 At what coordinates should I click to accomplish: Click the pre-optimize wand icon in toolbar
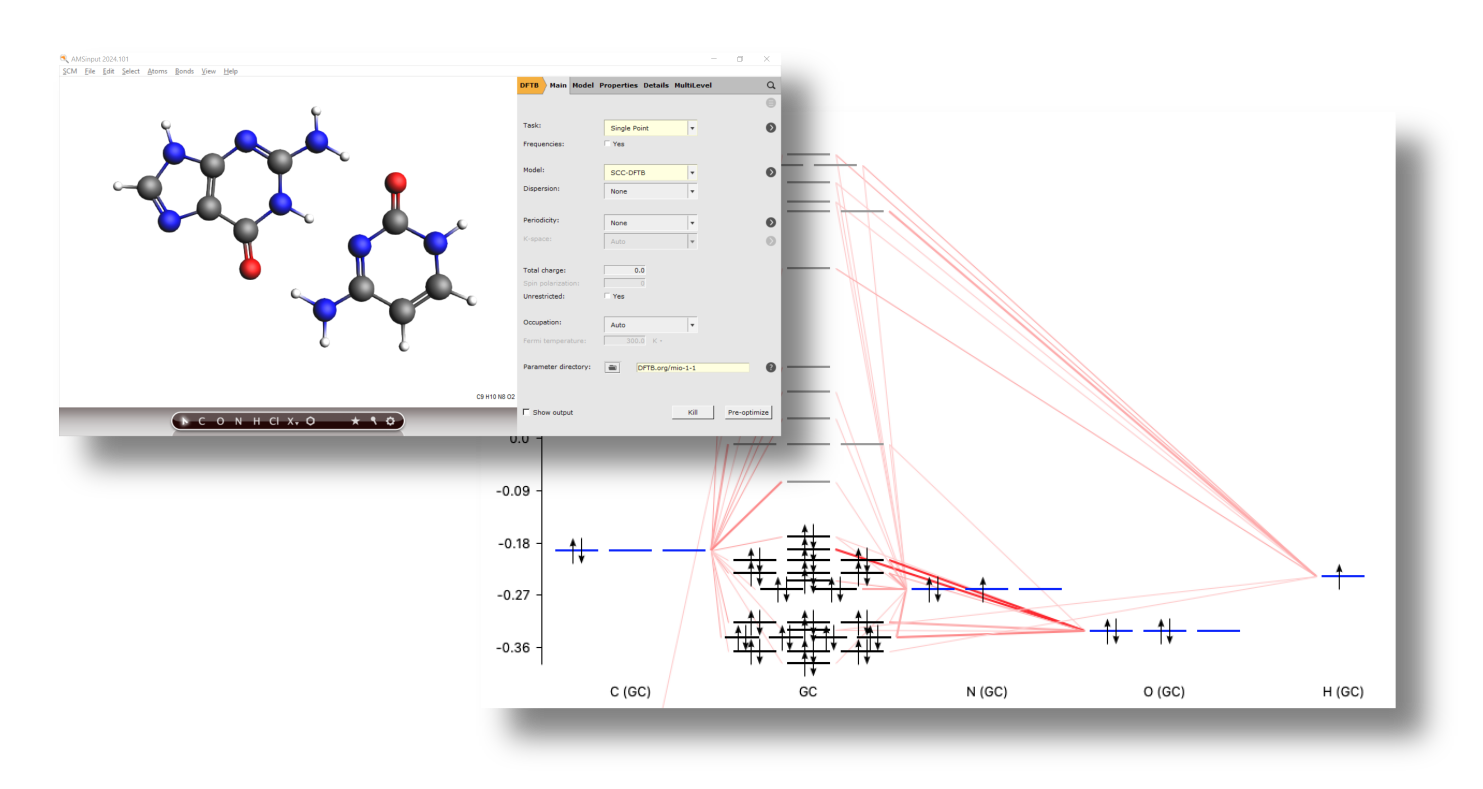(x=373, y=421)
